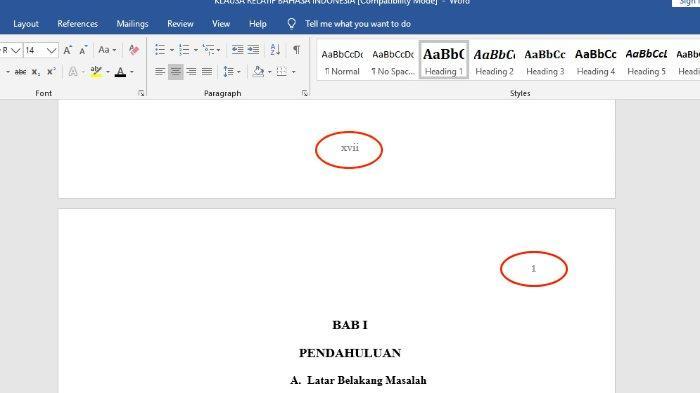700x393 pixels.
Task: Apply the Heading 4 style
Action: point(596,60)
